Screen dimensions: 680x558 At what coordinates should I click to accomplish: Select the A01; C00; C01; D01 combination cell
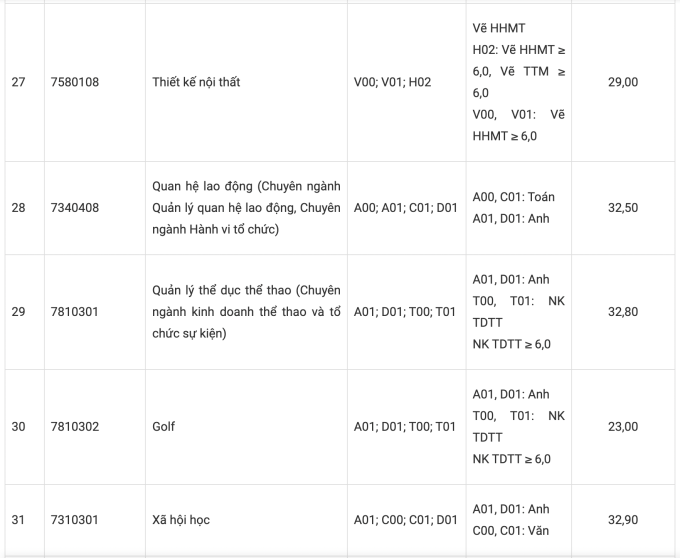(405, 520)
